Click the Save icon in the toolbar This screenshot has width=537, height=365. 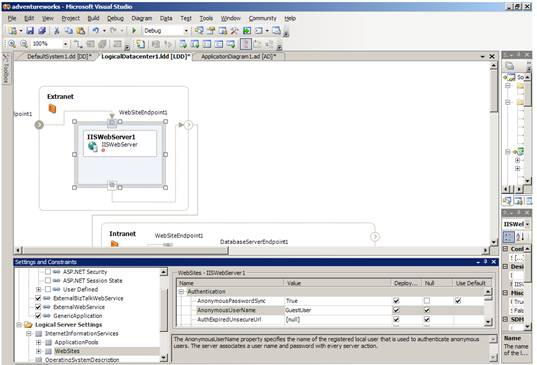pos(30,31)
